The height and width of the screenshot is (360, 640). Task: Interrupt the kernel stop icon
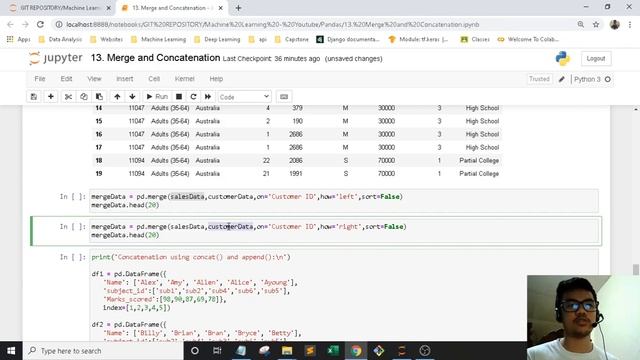point(178,97)
